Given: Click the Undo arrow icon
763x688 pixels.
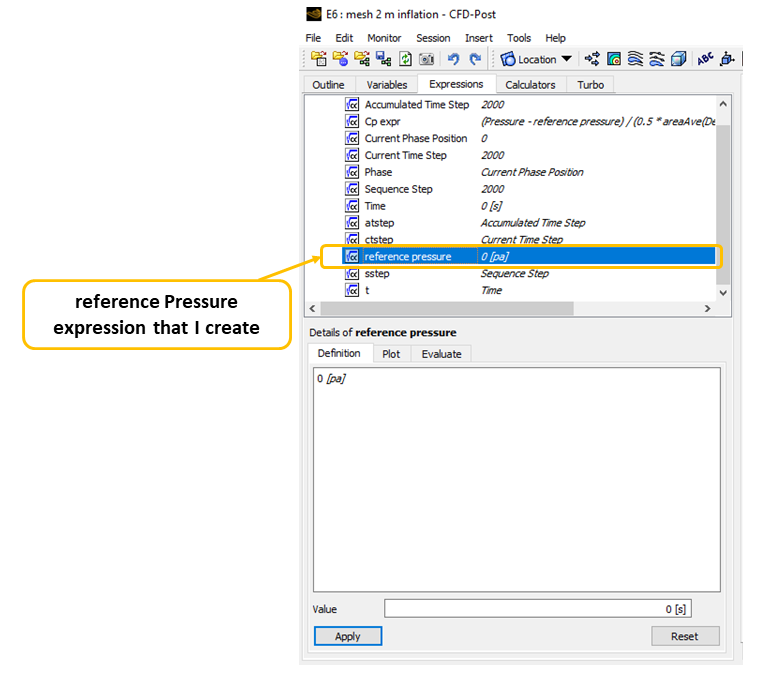Looking at the screenshot, I should pyautogui.click(x=453, y=59).
